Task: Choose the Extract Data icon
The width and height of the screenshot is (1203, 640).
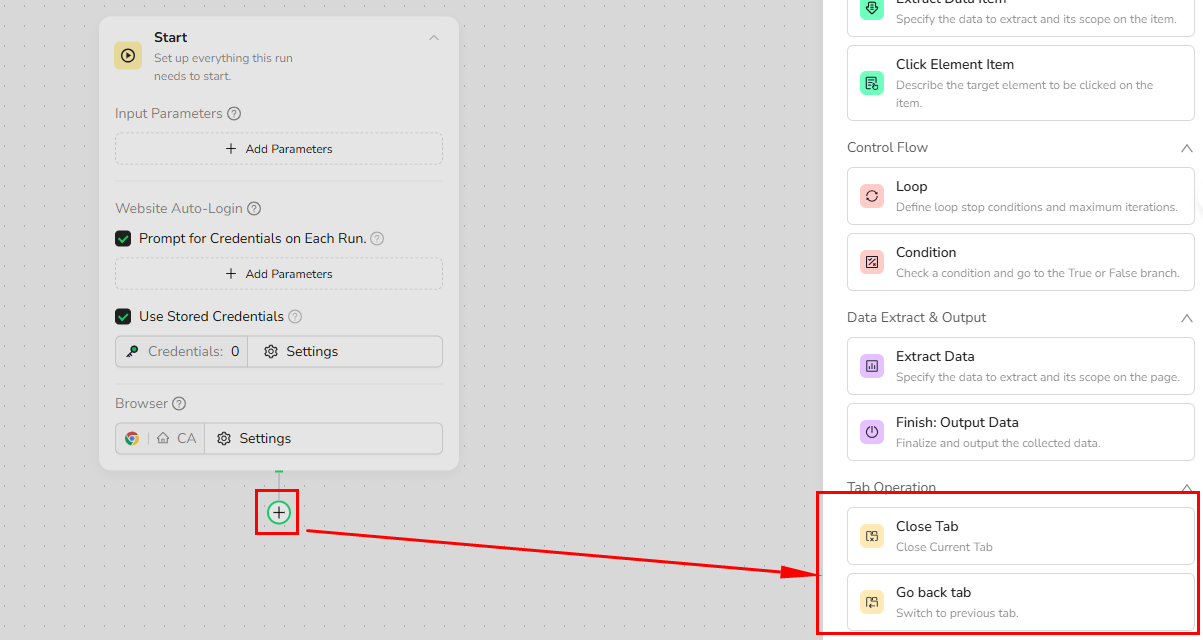Action: [872, 366]
